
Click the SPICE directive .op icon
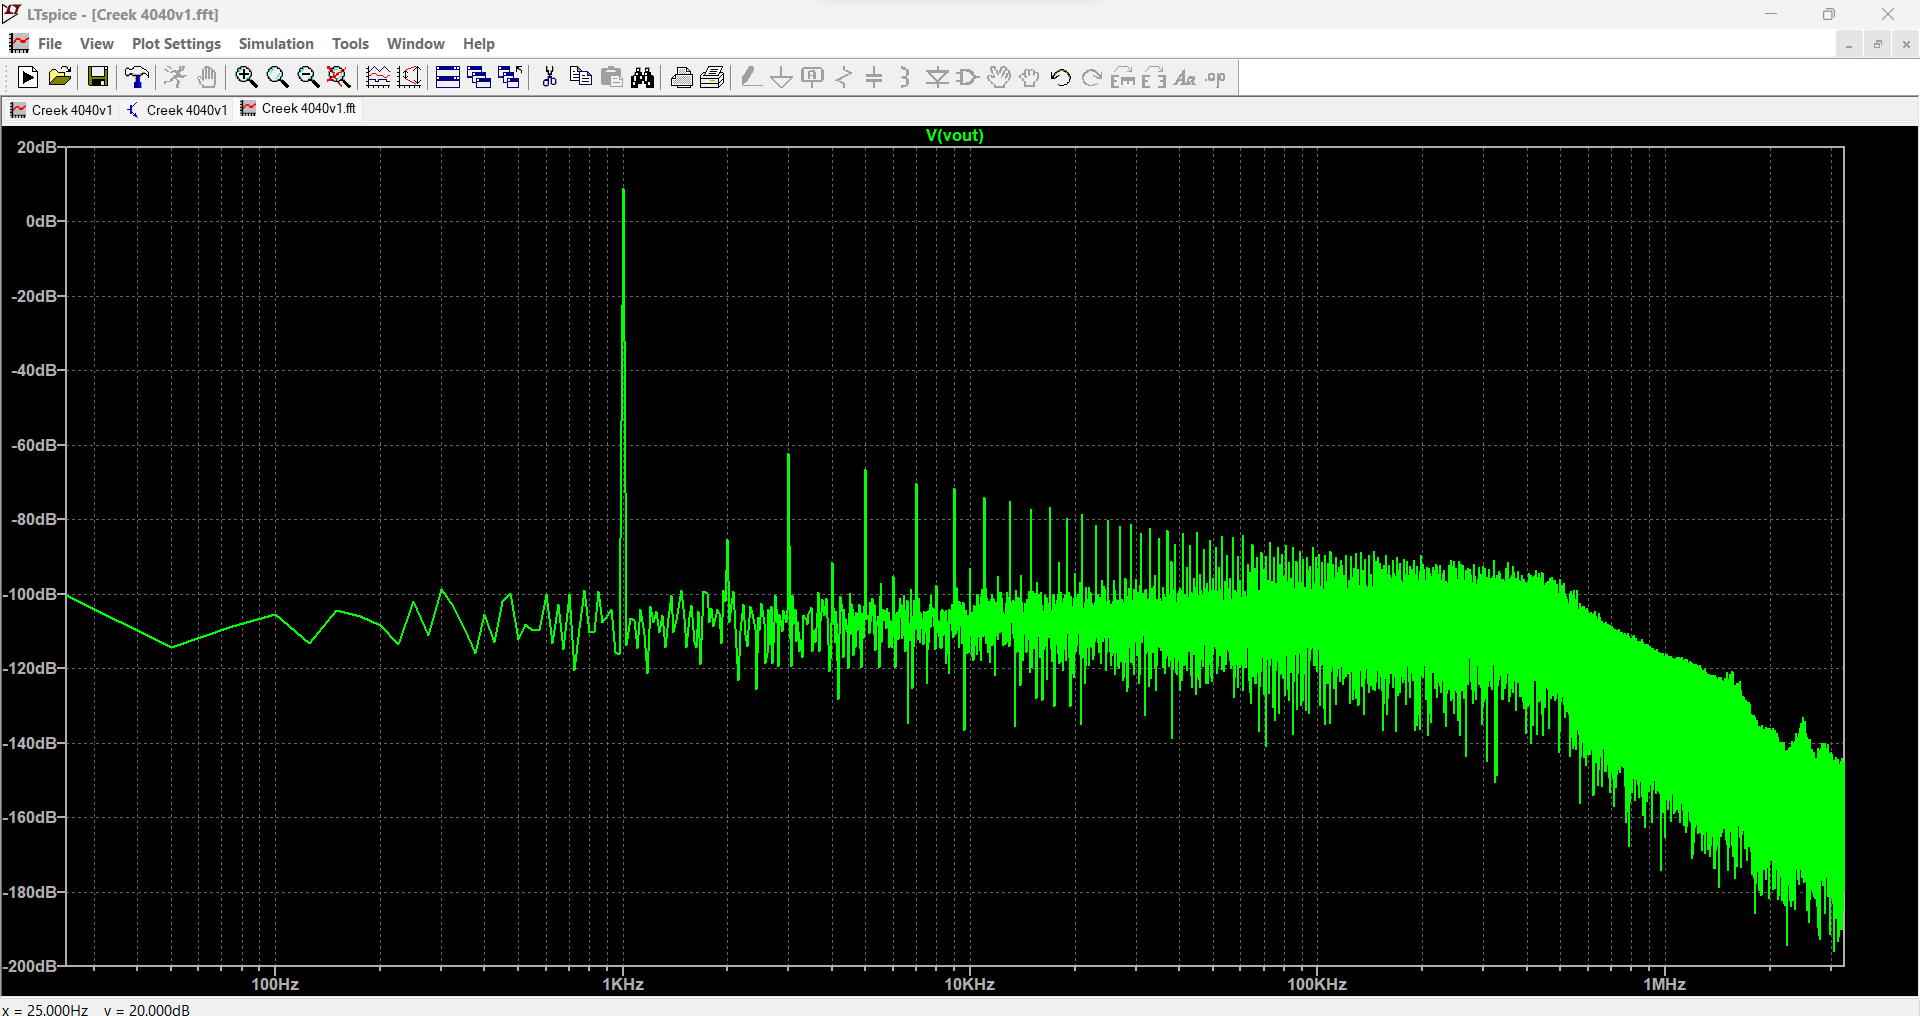(1216, 77)
